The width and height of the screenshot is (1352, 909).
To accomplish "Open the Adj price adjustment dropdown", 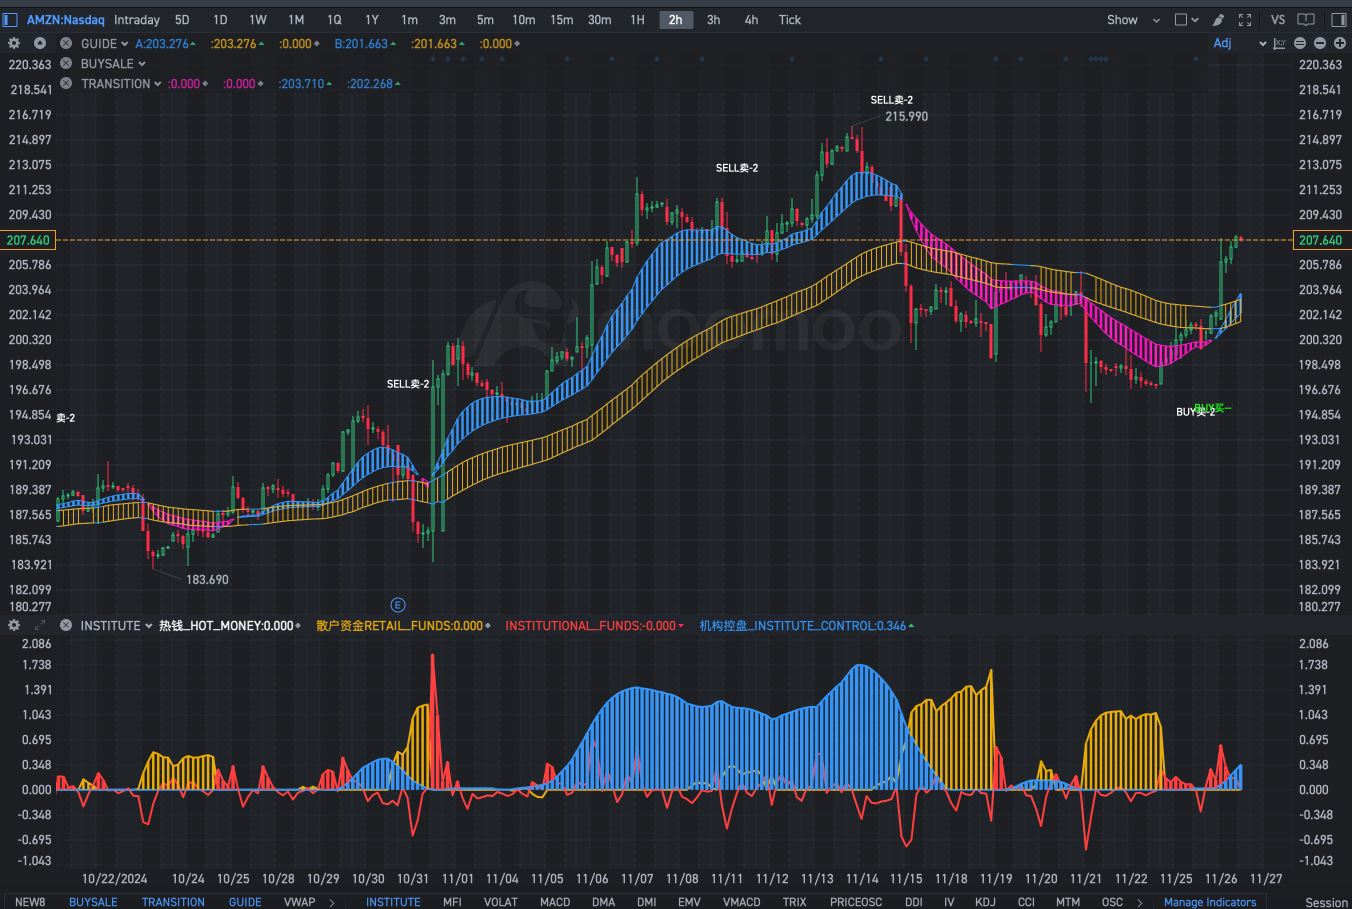I will pyautogui.click(x=1239, y=43).
